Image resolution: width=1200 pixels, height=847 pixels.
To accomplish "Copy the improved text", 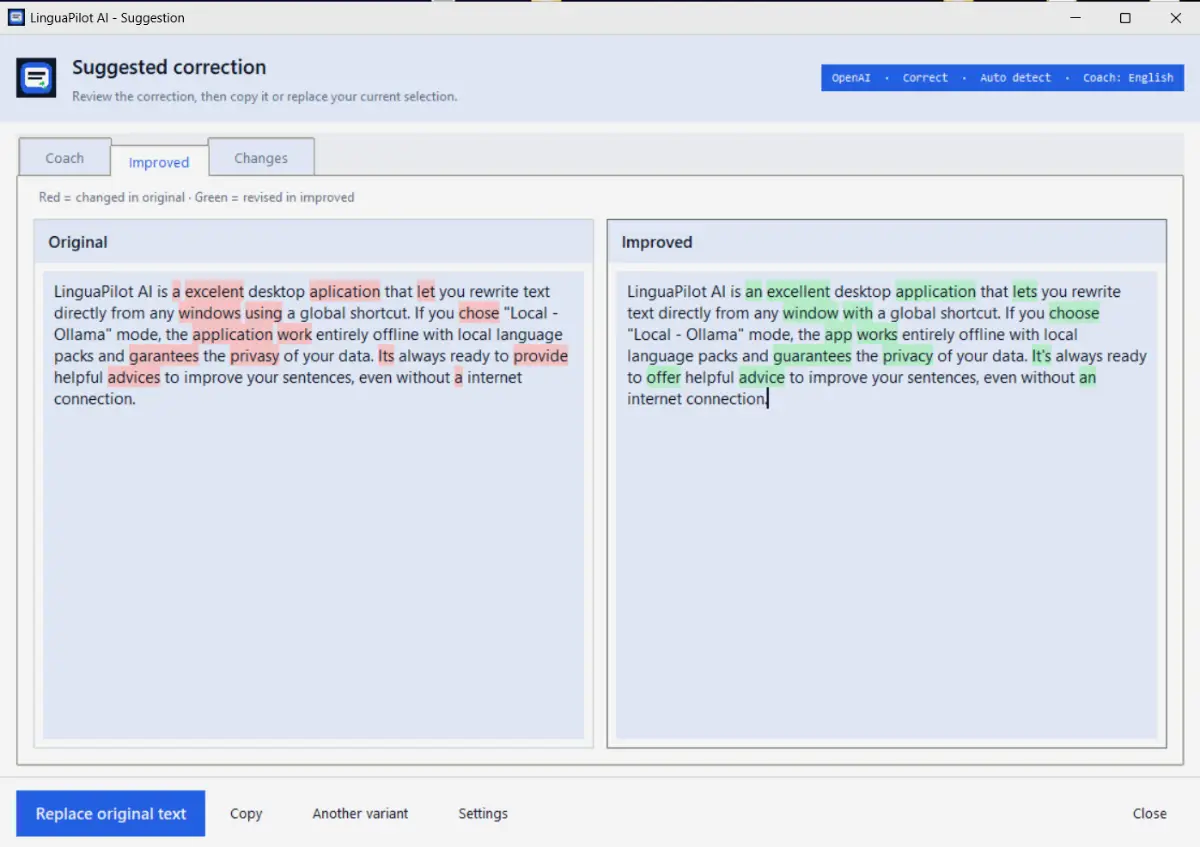I will point(246,813).
